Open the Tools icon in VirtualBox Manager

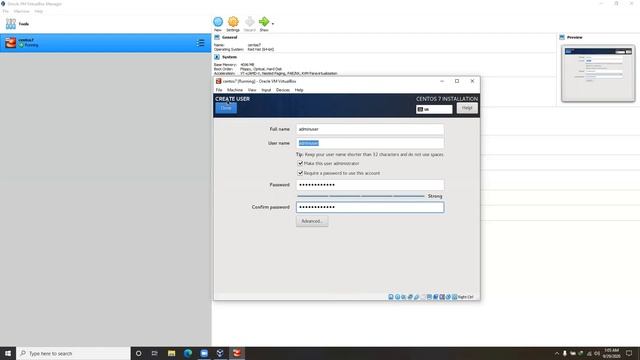pos(11,24)
